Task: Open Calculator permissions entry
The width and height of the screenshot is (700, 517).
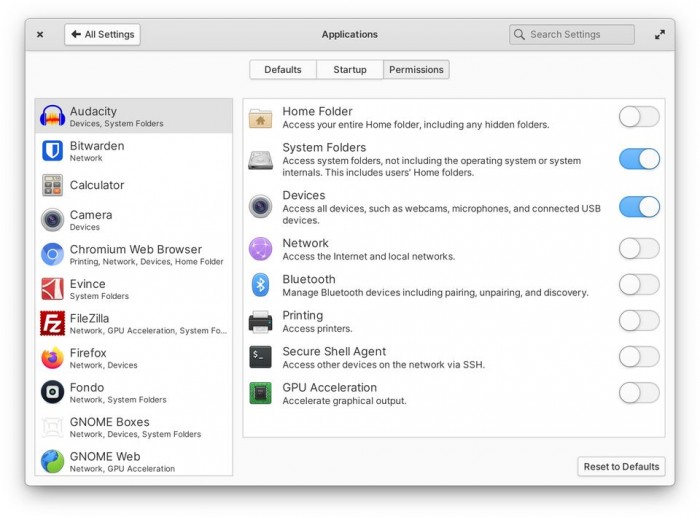Action: click(x=133, y=185)
